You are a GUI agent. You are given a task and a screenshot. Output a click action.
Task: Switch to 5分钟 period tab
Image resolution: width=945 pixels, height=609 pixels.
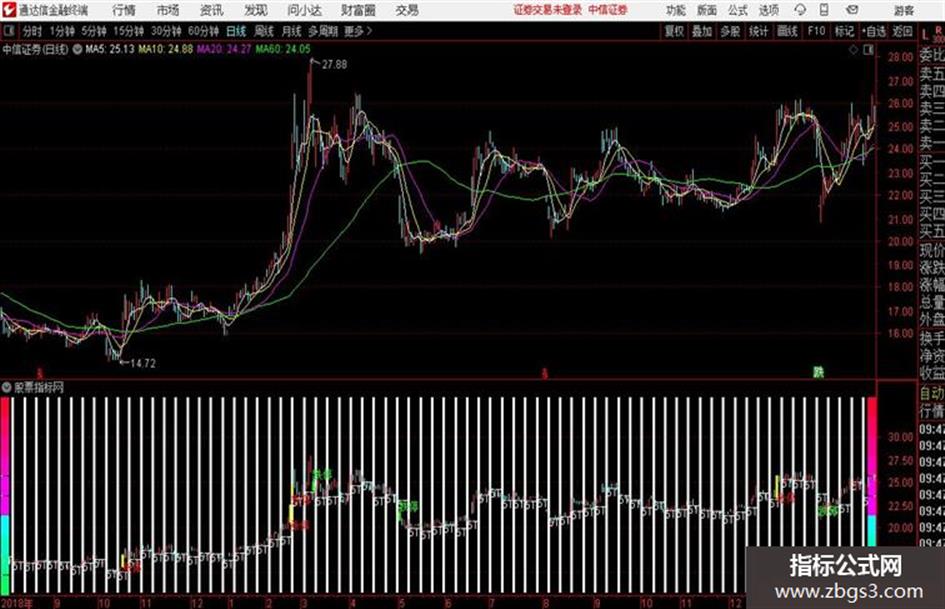pyautogui.click(x=94, y=31)
